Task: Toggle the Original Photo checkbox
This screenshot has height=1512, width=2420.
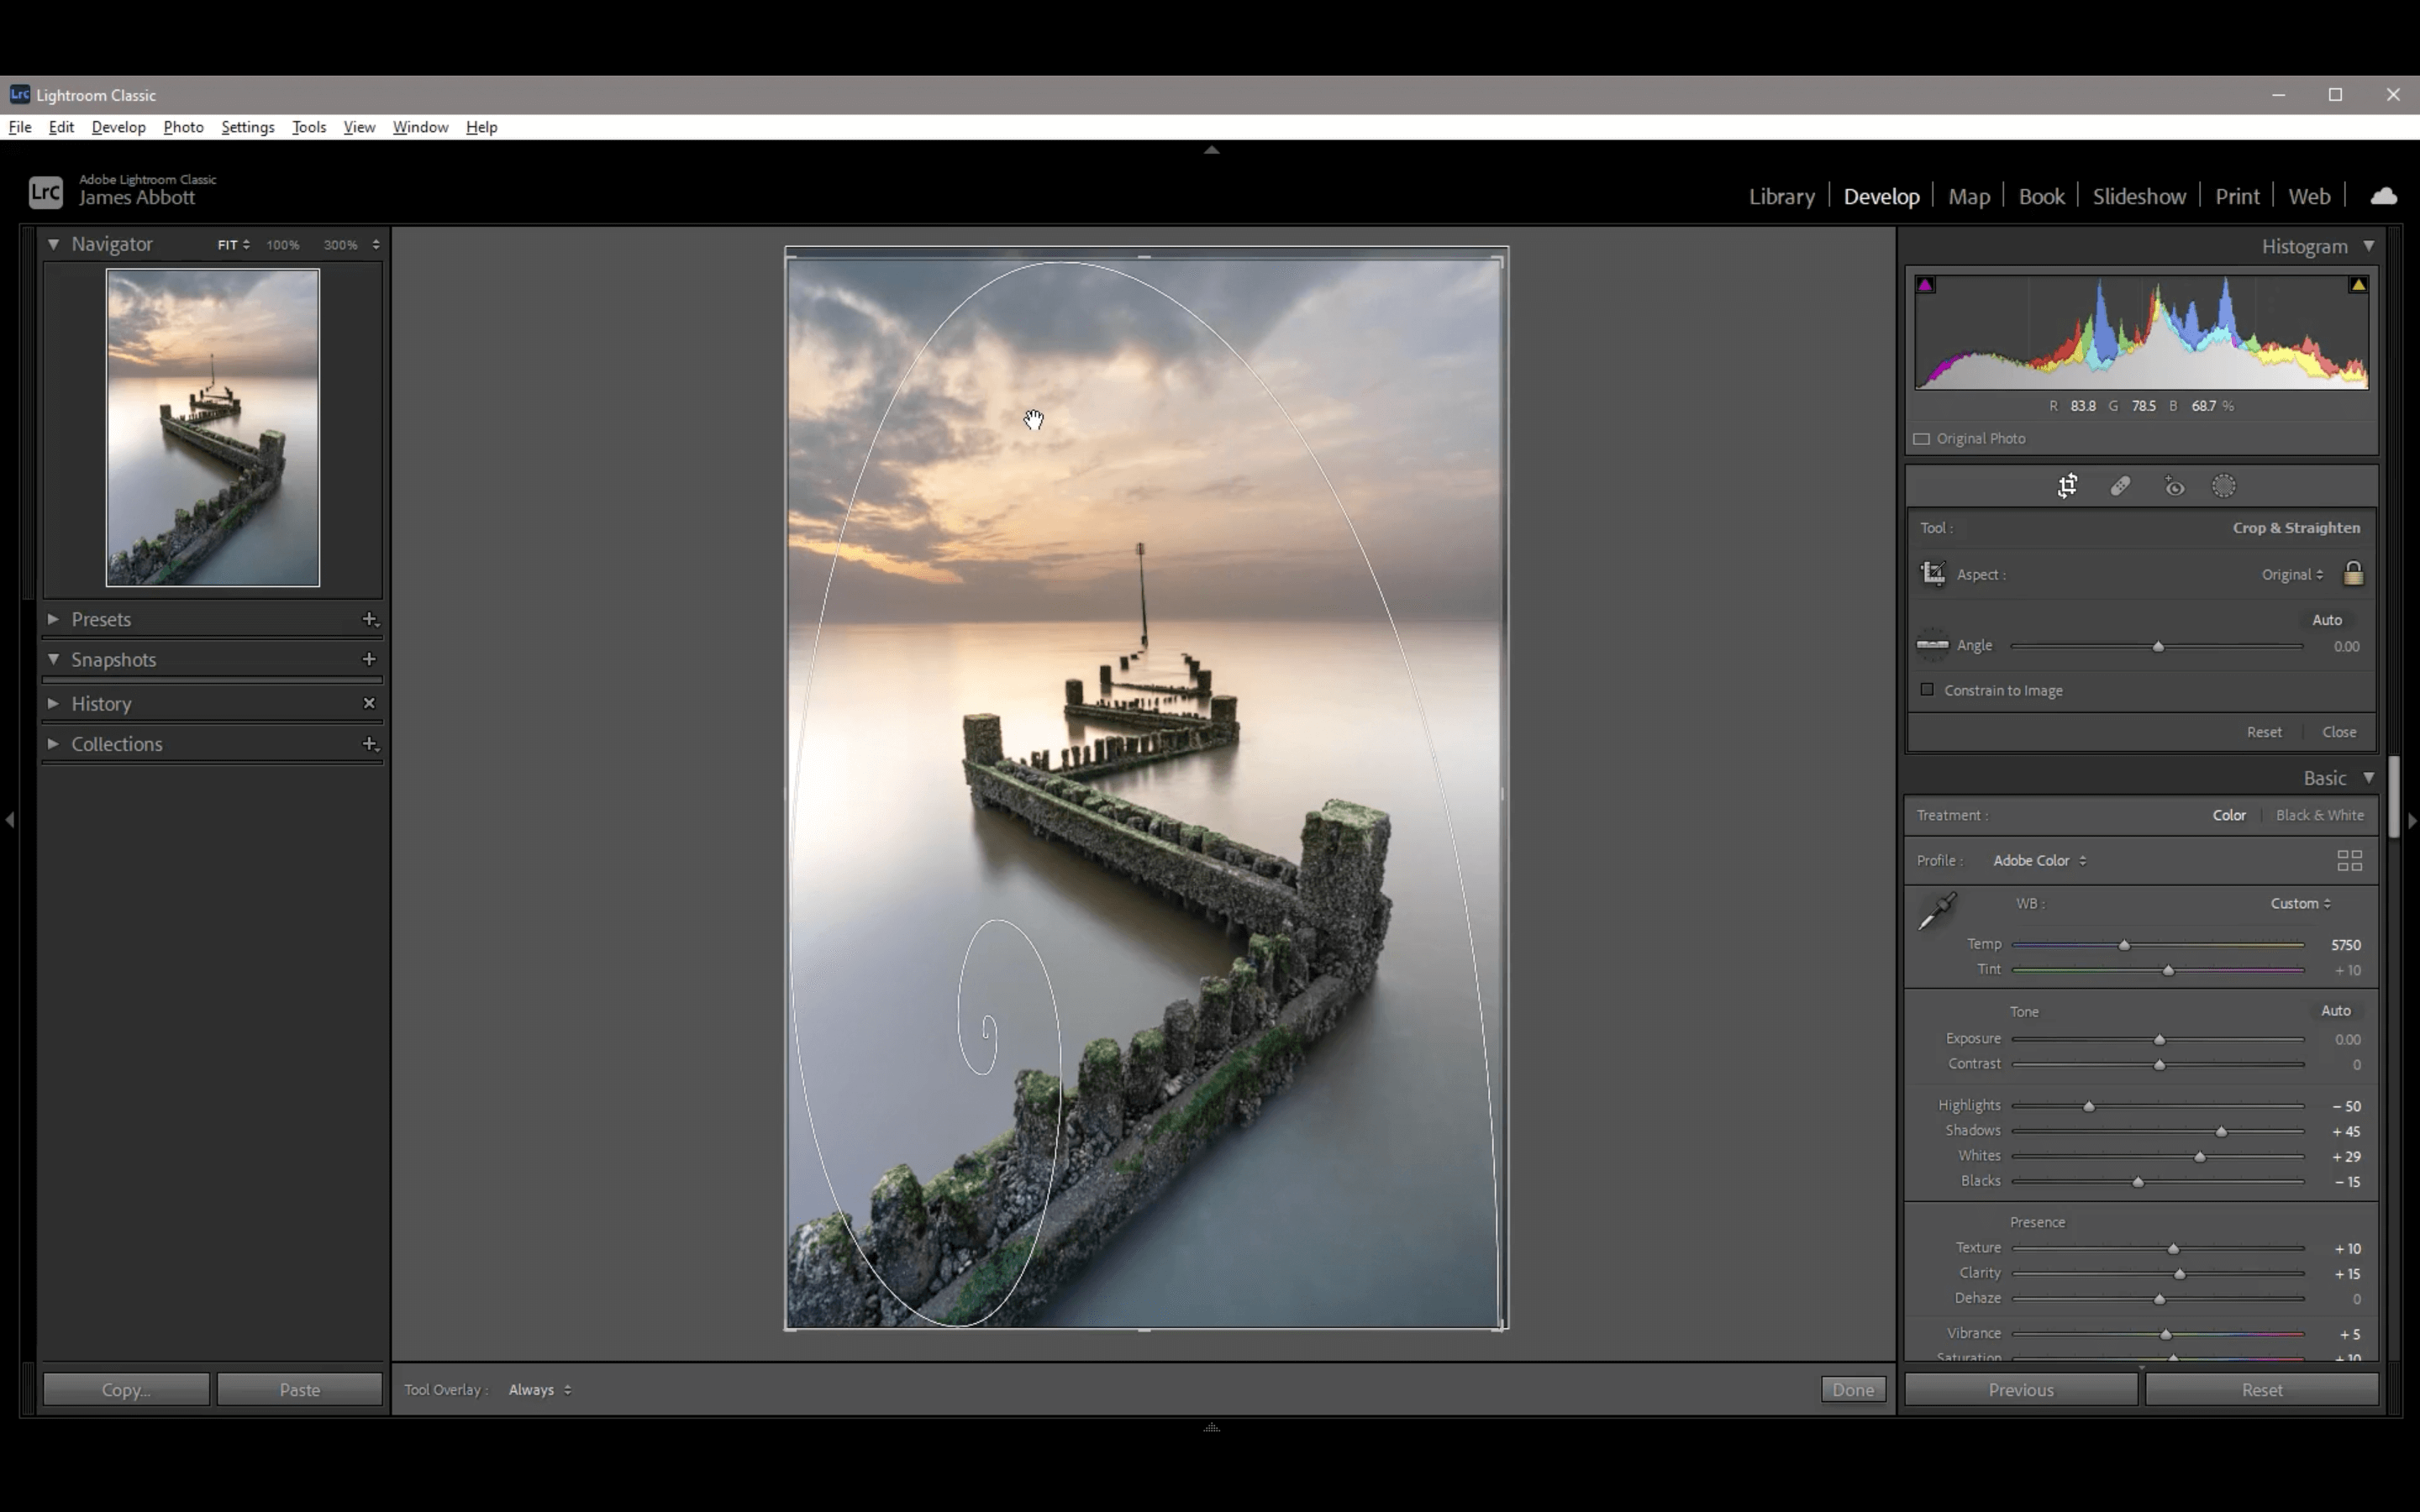Action: coord(1921,439)
